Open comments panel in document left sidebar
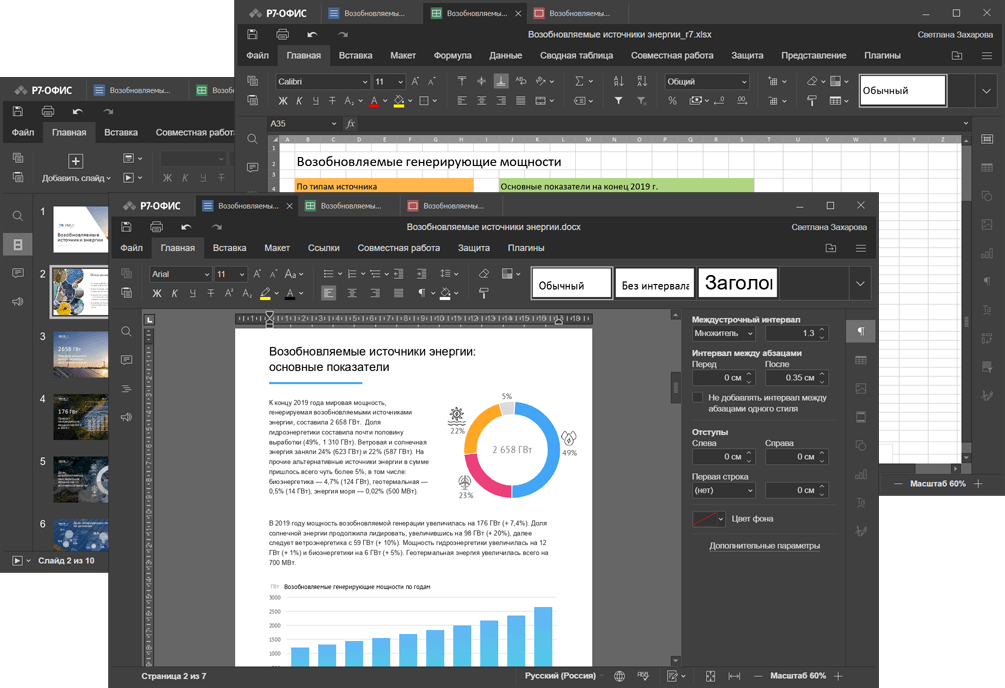Image resolution: width=1005 pixels, height=688 pixels. [126, 360]
